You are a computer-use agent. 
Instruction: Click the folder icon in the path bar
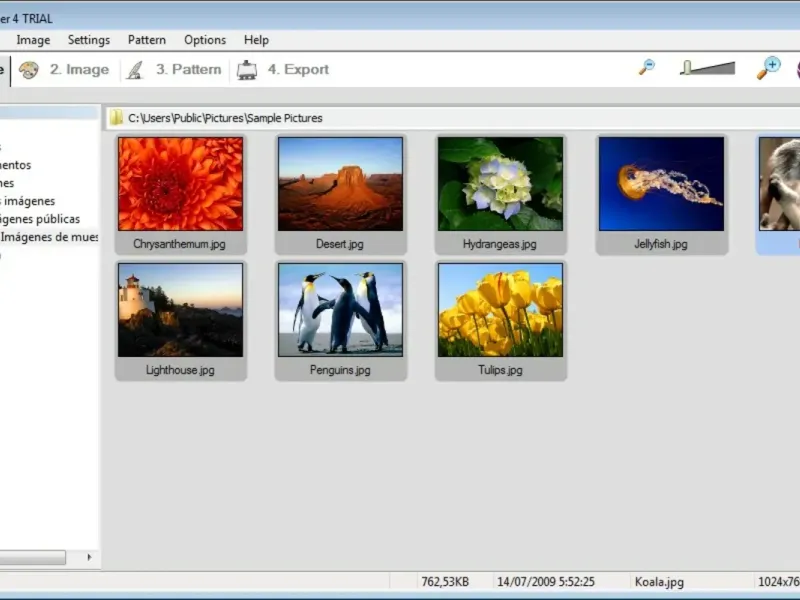(x=116, y=118)
